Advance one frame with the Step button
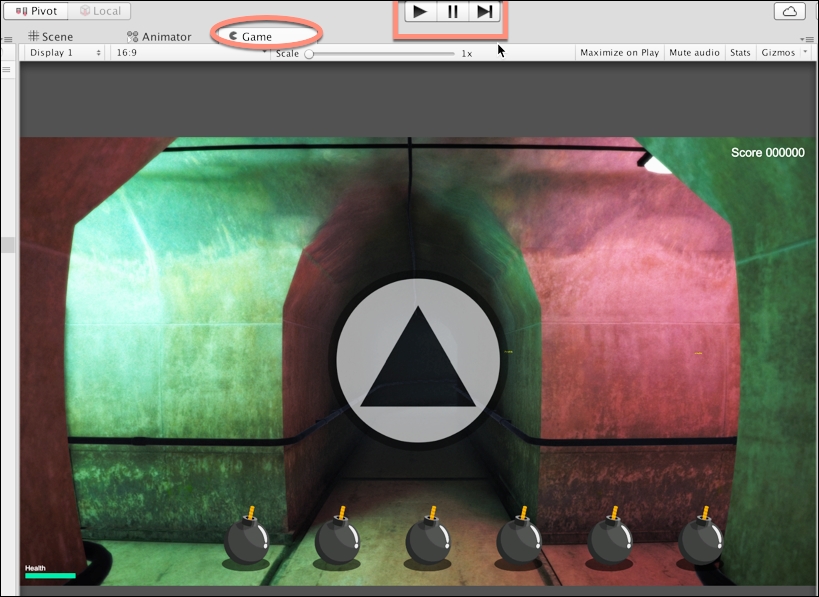The image size is (819, 597). pyautogui.click(x=484, y=11)
